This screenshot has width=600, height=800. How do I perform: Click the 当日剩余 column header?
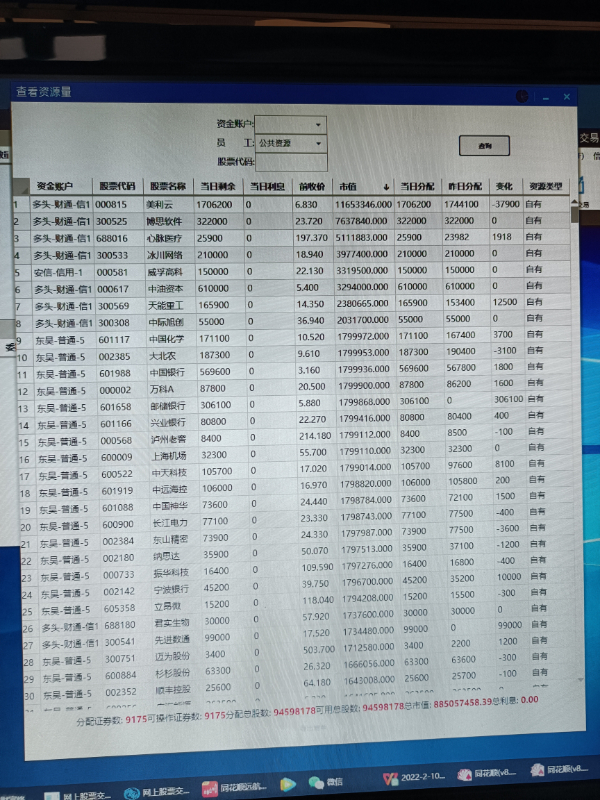(218, 186)
